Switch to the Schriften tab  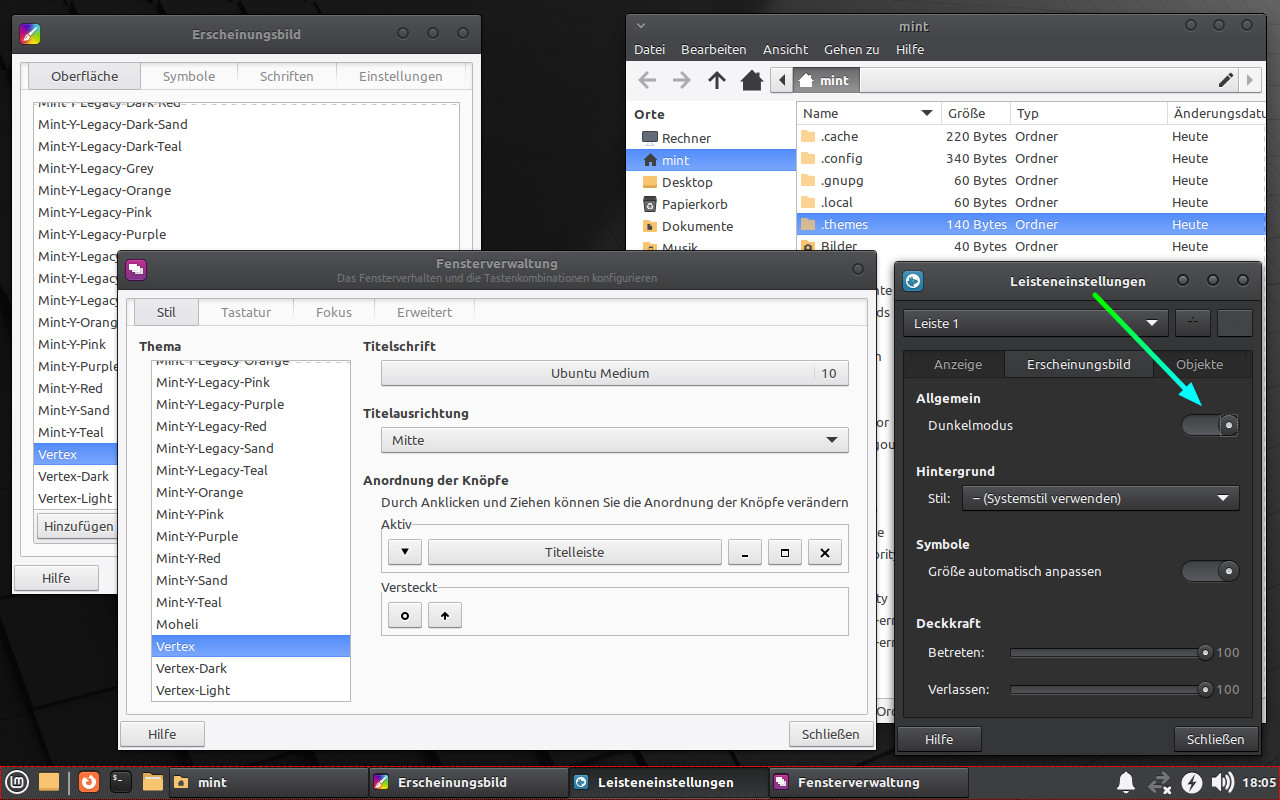[x=286, y=76]
